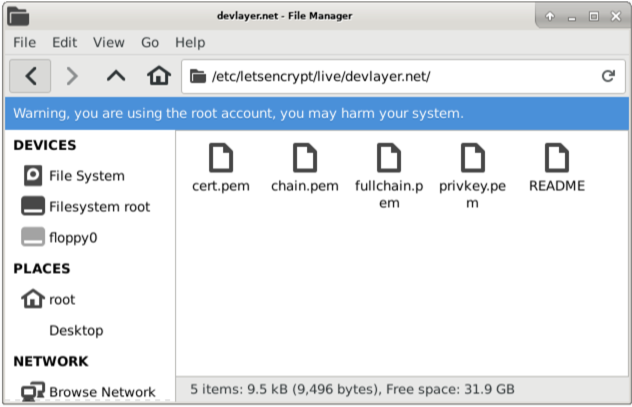
Task: Select the fullchain.pem file
Action: coord(389,176)
